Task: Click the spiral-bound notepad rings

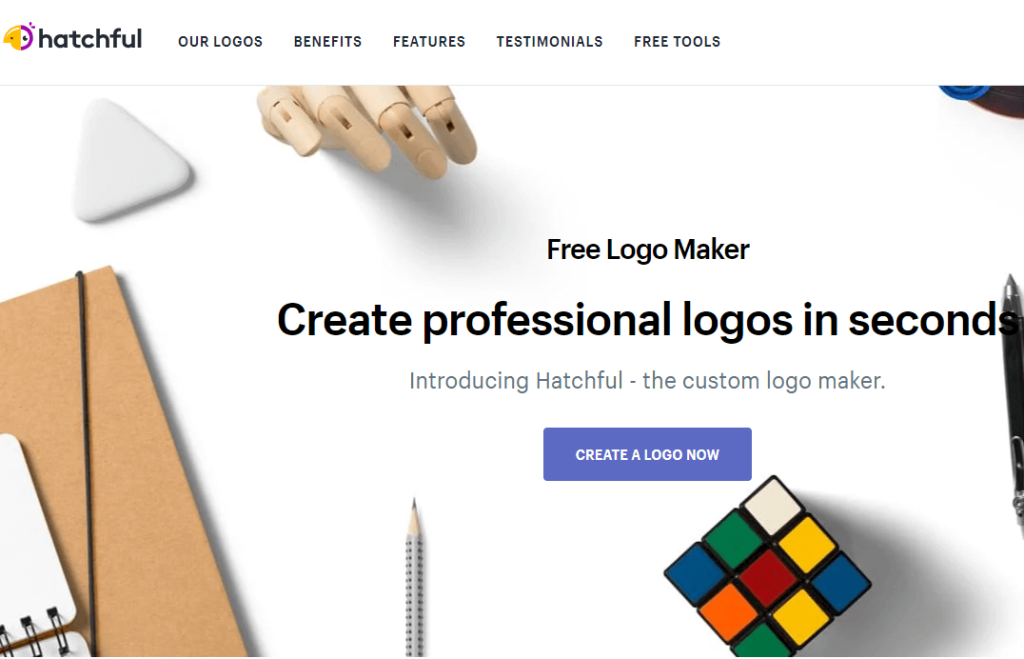Action: [x=33, y=632]
